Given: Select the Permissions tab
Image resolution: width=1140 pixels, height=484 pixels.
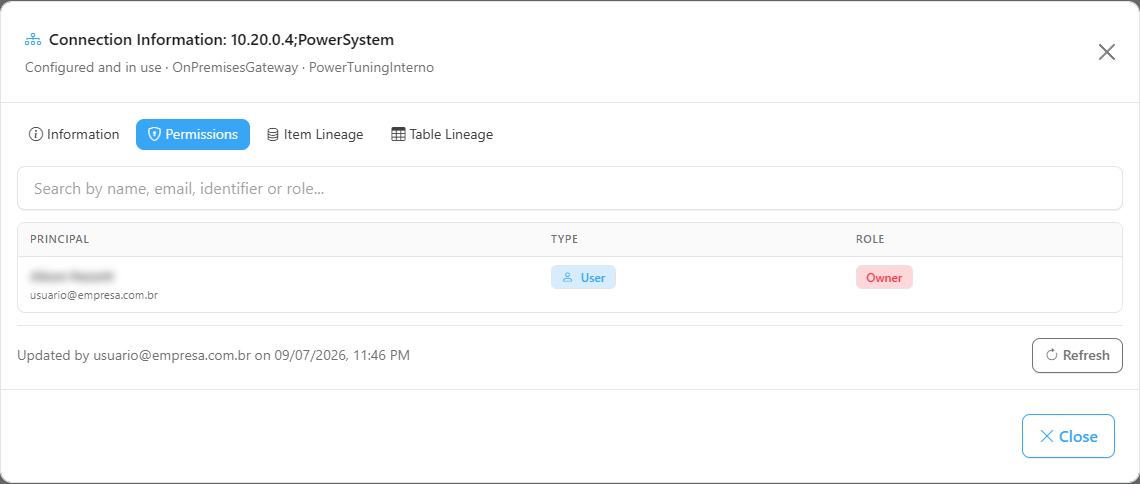Looking at the screenshot, I should click(x=193, y=134).
